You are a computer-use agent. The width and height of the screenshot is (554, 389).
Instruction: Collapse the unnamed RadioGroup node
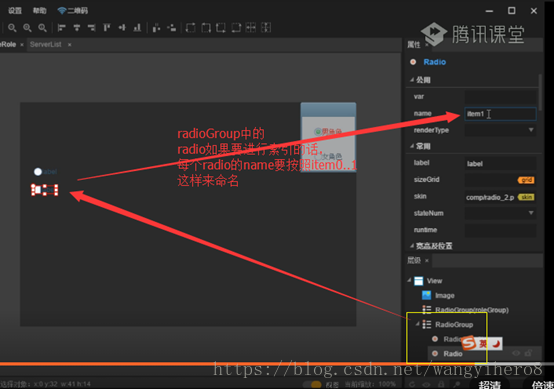point(417,324)
